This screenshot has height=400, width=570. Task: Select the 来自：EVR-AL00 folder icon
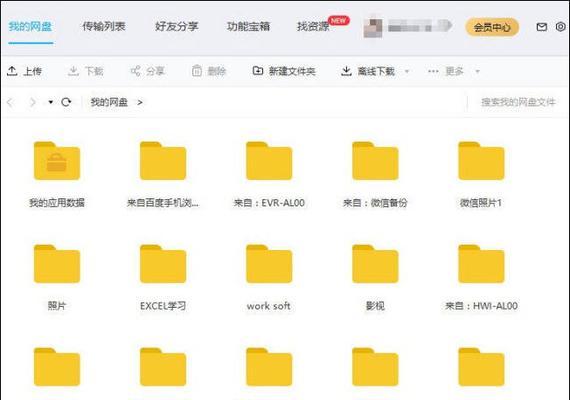[269, 161]
